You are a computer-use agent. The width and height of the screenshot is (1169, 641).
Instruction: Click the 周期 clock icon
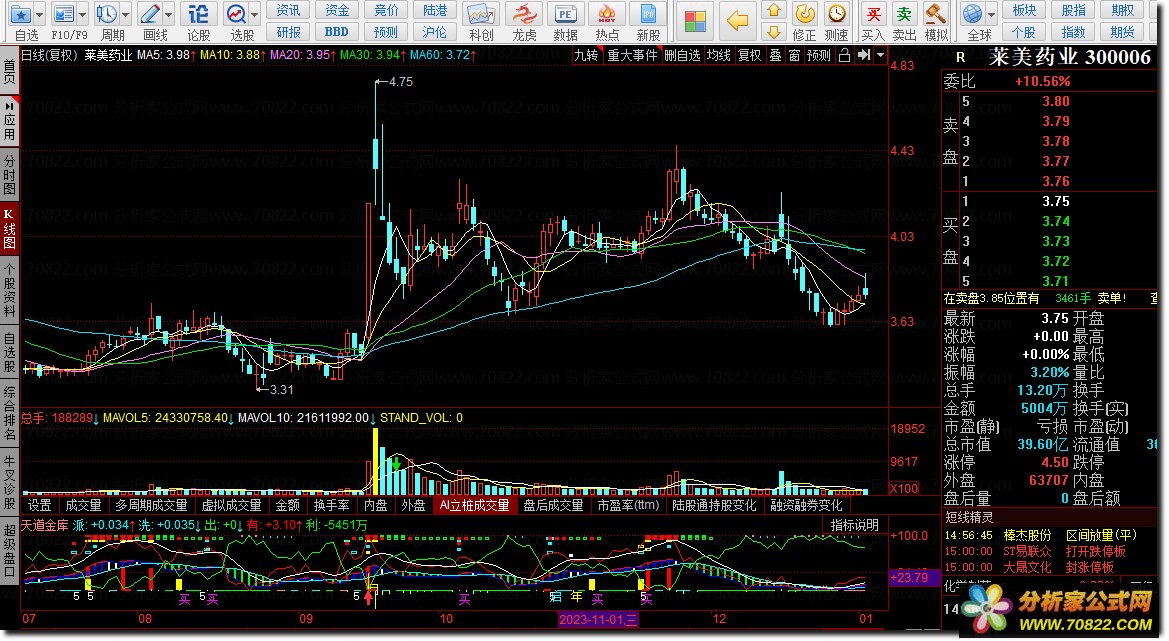click(107, 14)
